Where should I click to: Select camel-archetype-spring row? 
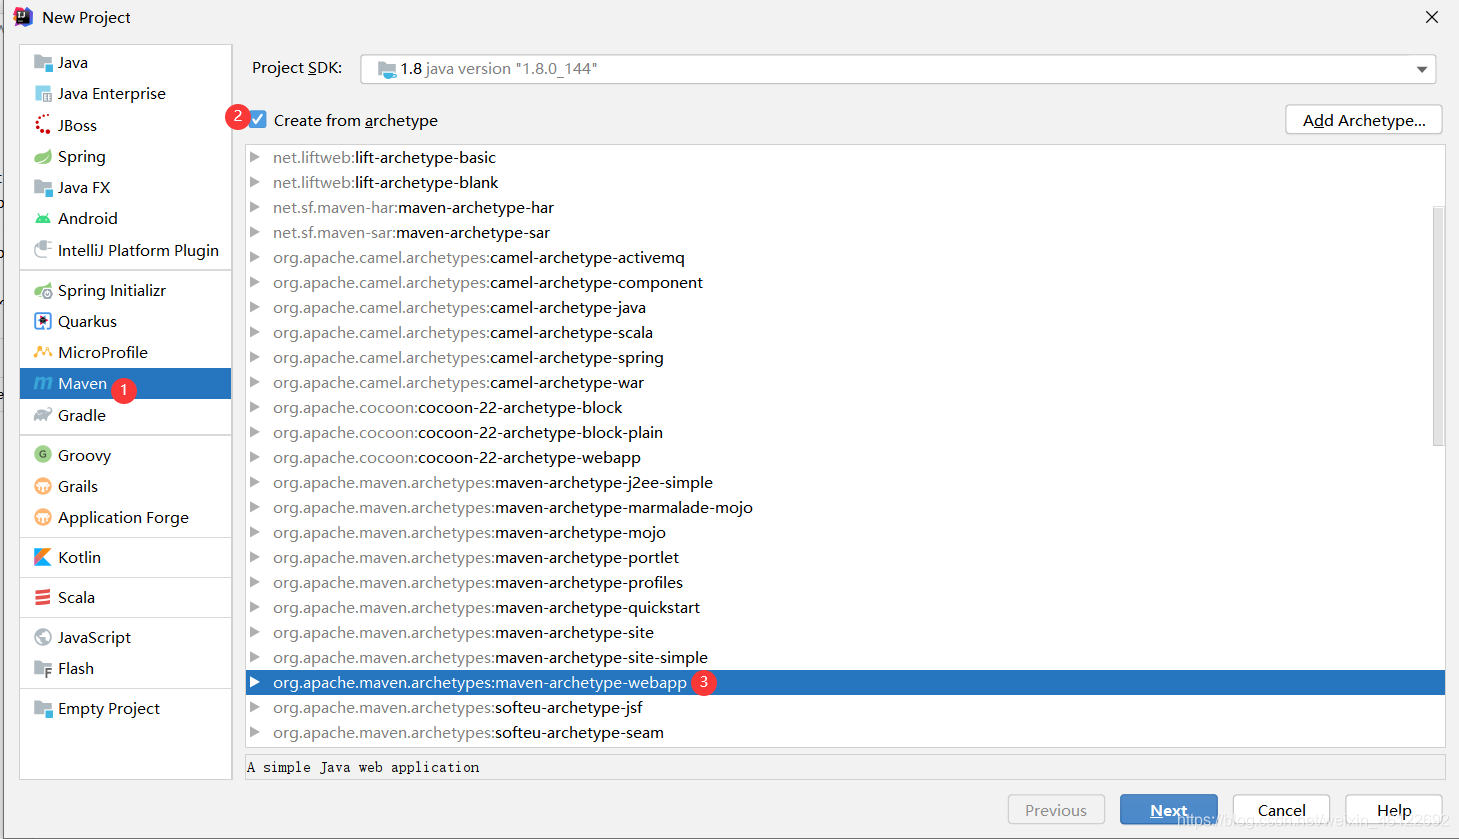(845, 357)
